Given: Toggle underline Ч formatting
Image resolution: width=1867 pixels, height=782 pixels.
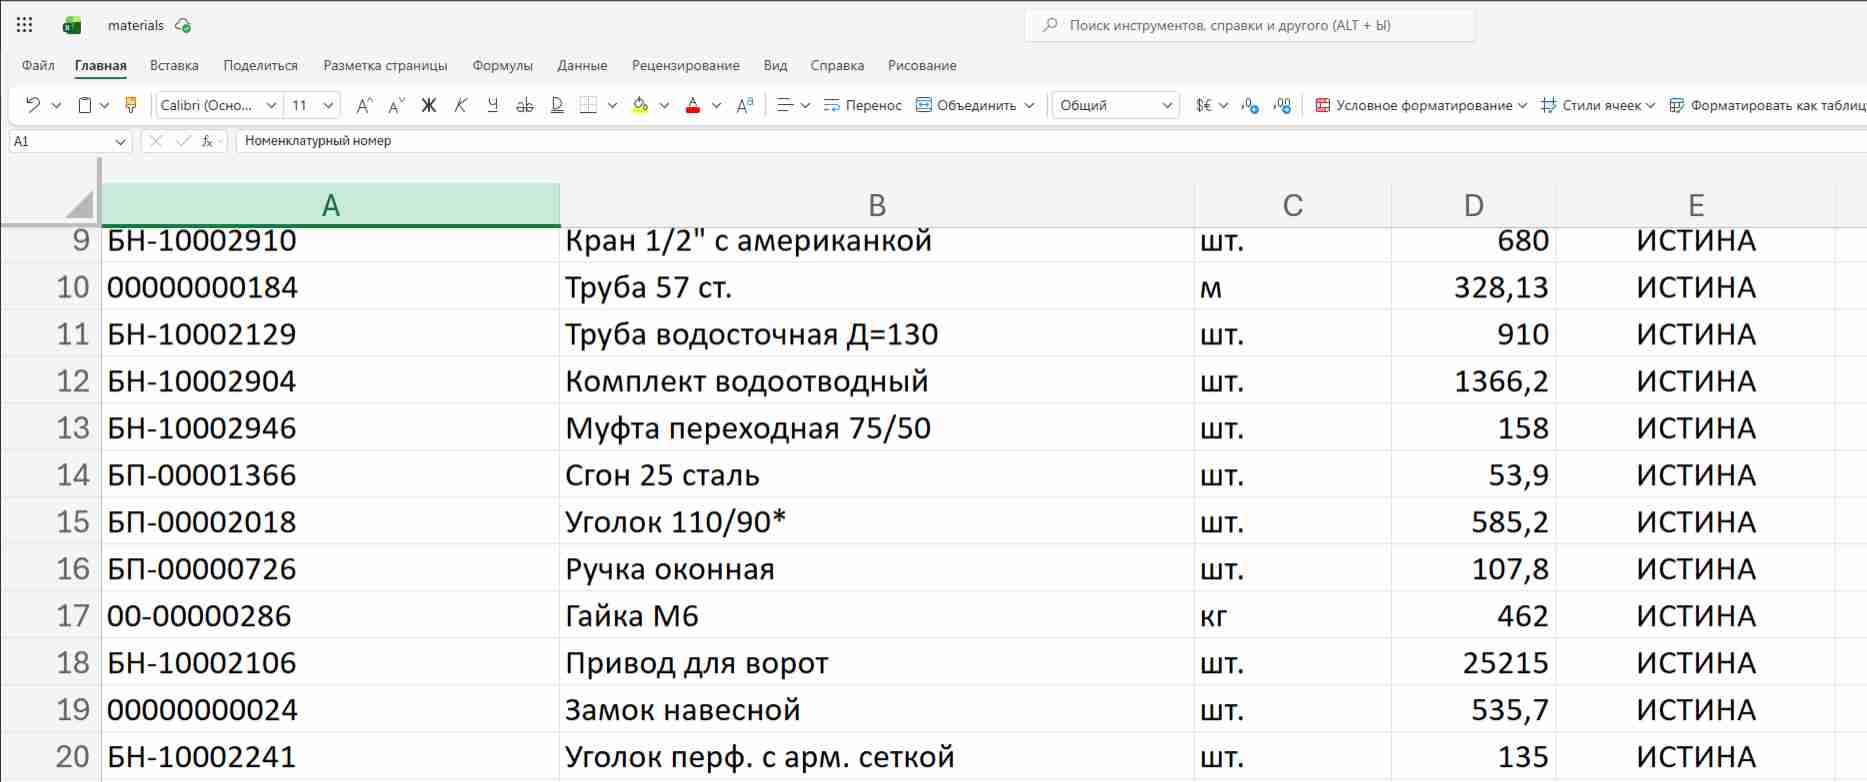Looking at the screenshot, I should (493, 105).
